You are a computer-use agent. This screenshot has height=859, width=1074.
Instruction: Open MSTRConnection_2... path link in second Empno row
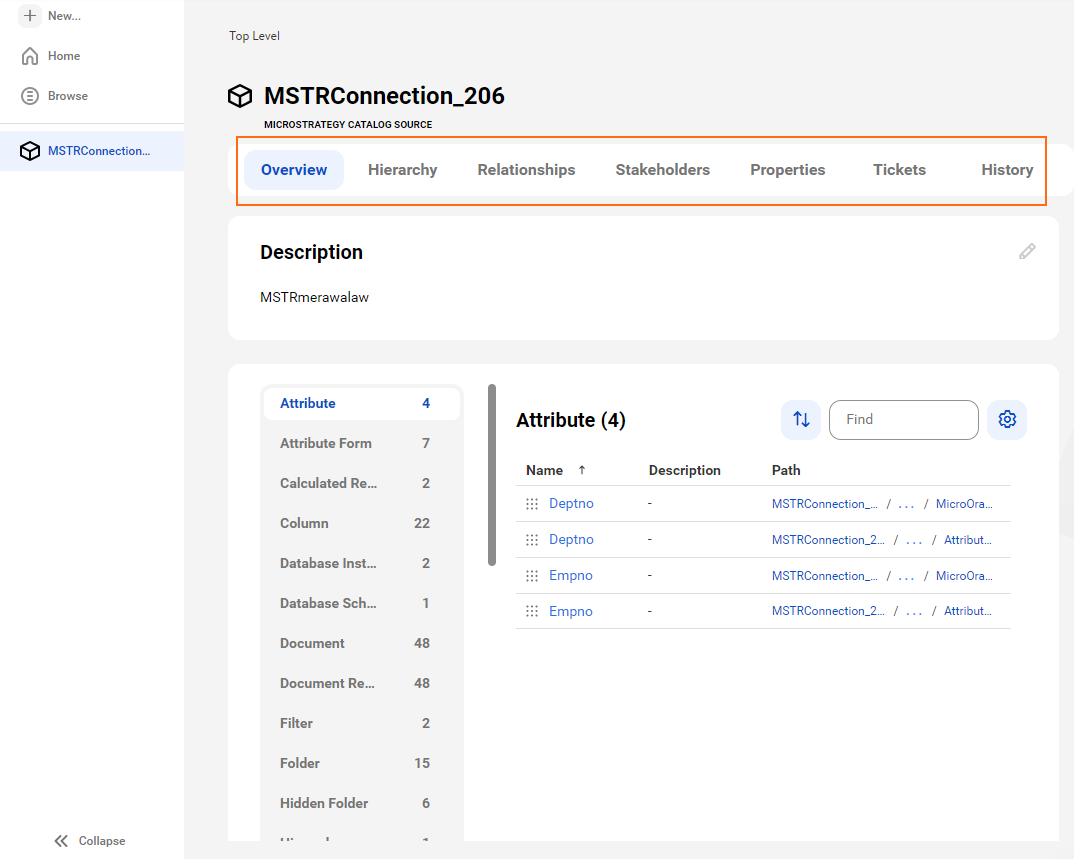click(x=828, y=610)
